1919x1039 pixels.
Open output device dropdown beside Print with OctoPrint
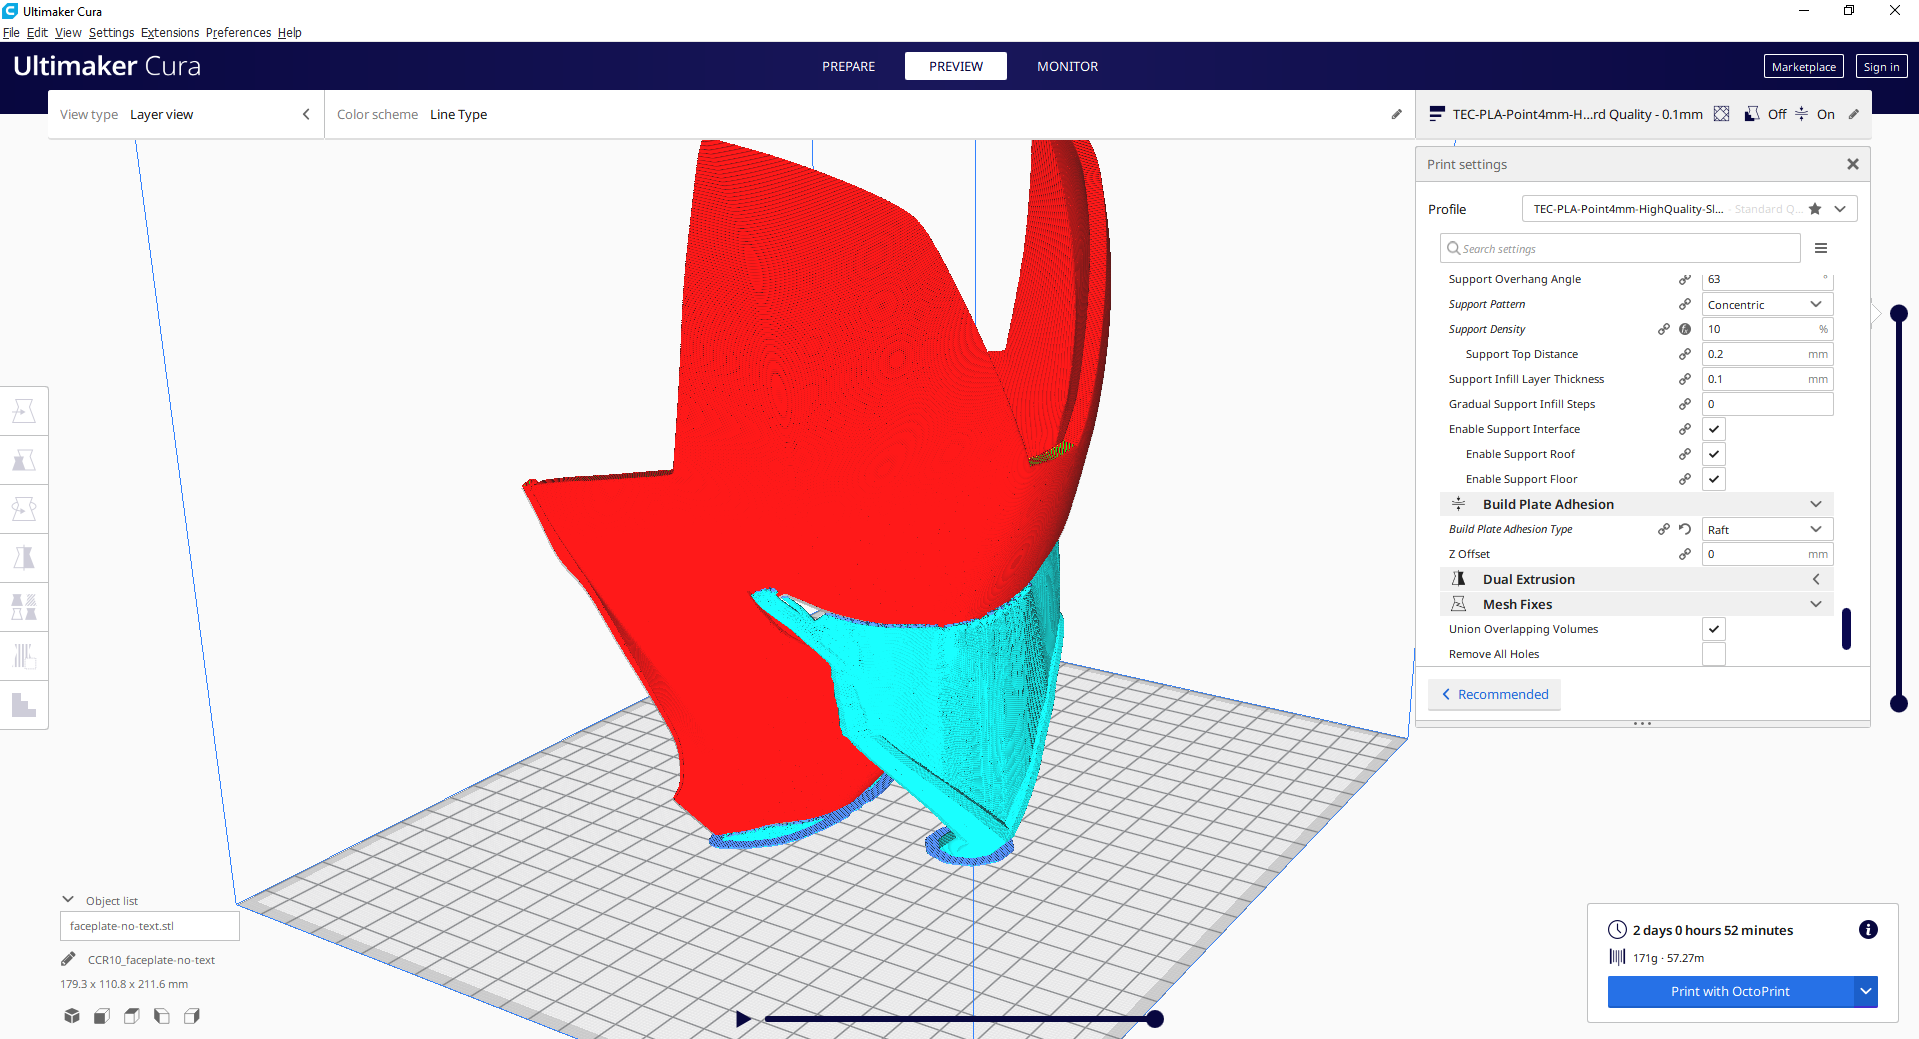click(1866, 991)
